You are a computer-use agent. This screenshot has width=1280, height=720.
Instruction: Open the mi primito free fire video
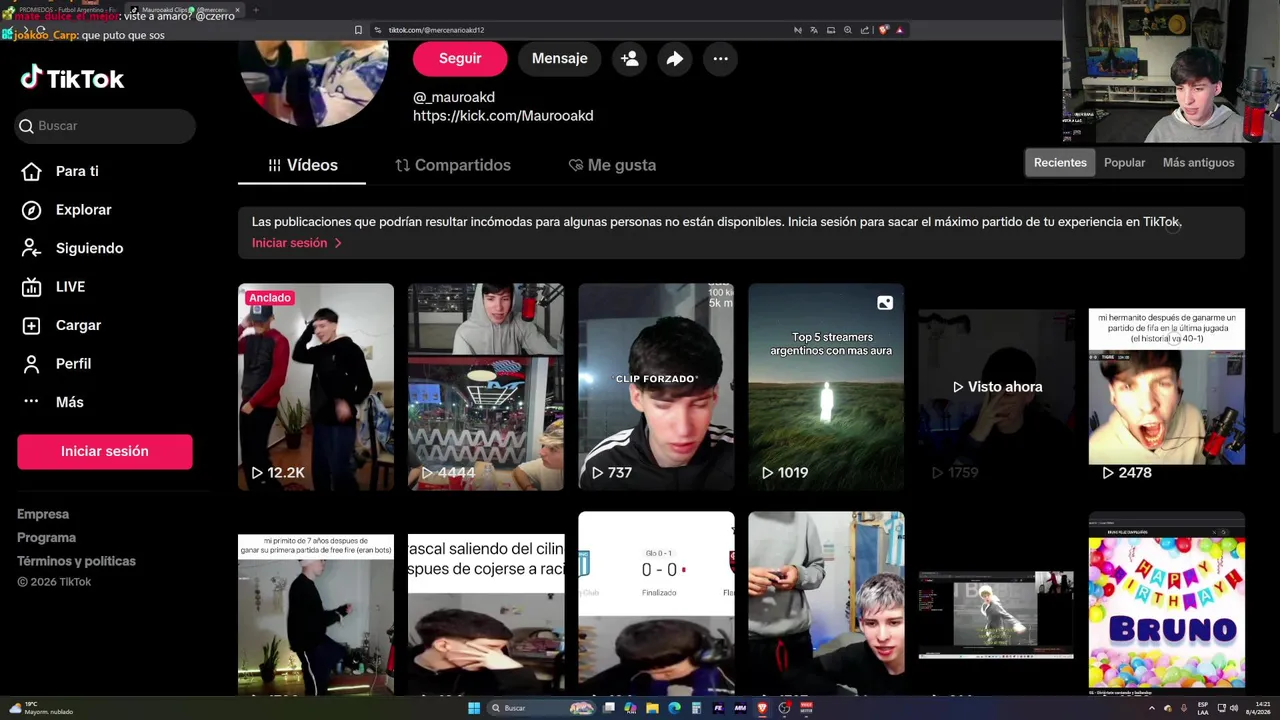point(316,603)
